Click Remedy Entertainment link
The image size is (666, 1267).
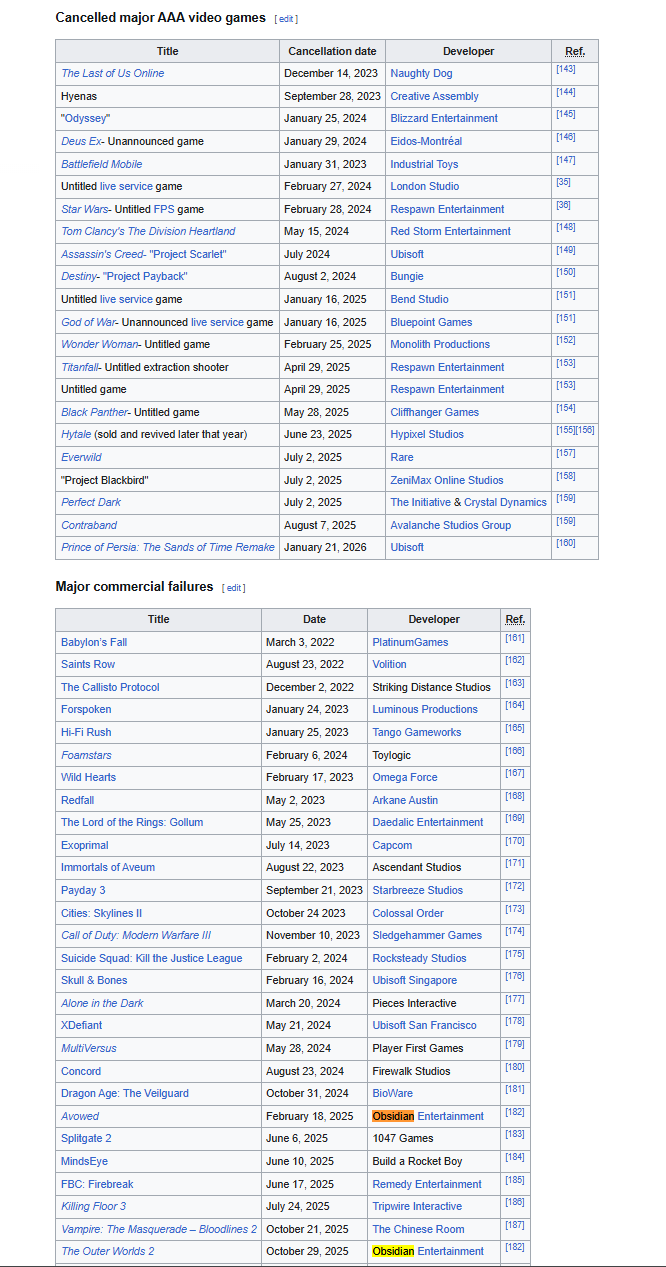click(427, 1184)
